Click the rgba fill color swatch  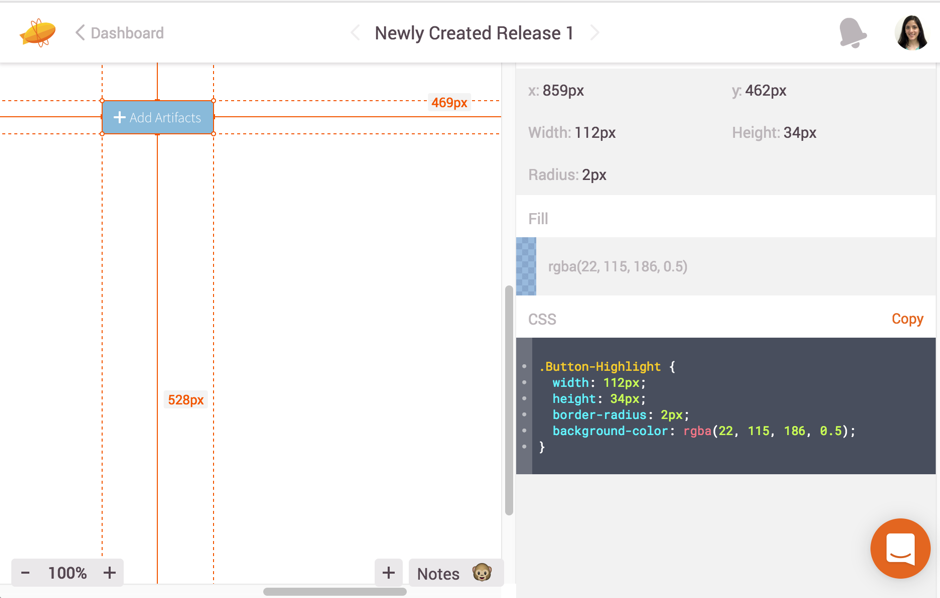(x=525, y=266)
